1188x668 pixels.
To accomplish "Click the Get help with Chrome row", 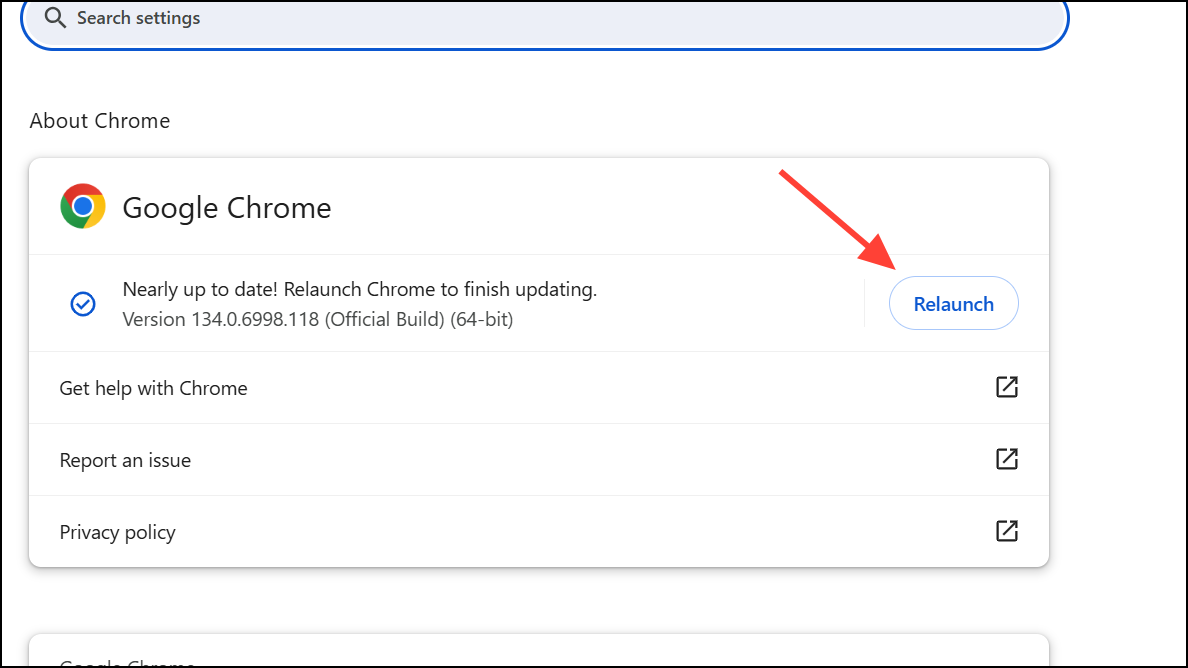I will (400, 387).
